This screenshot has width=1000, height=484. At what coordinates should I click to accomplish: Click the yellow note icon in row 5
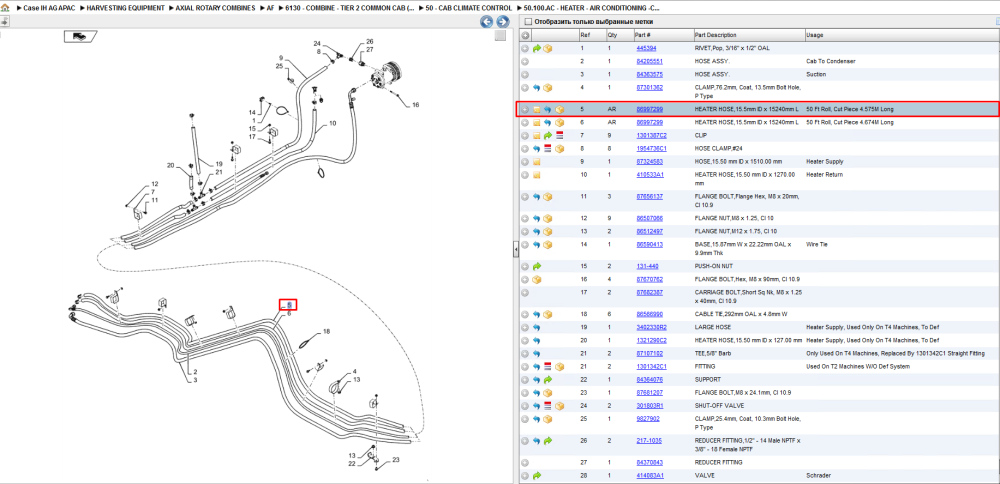(x=537, y=110)
